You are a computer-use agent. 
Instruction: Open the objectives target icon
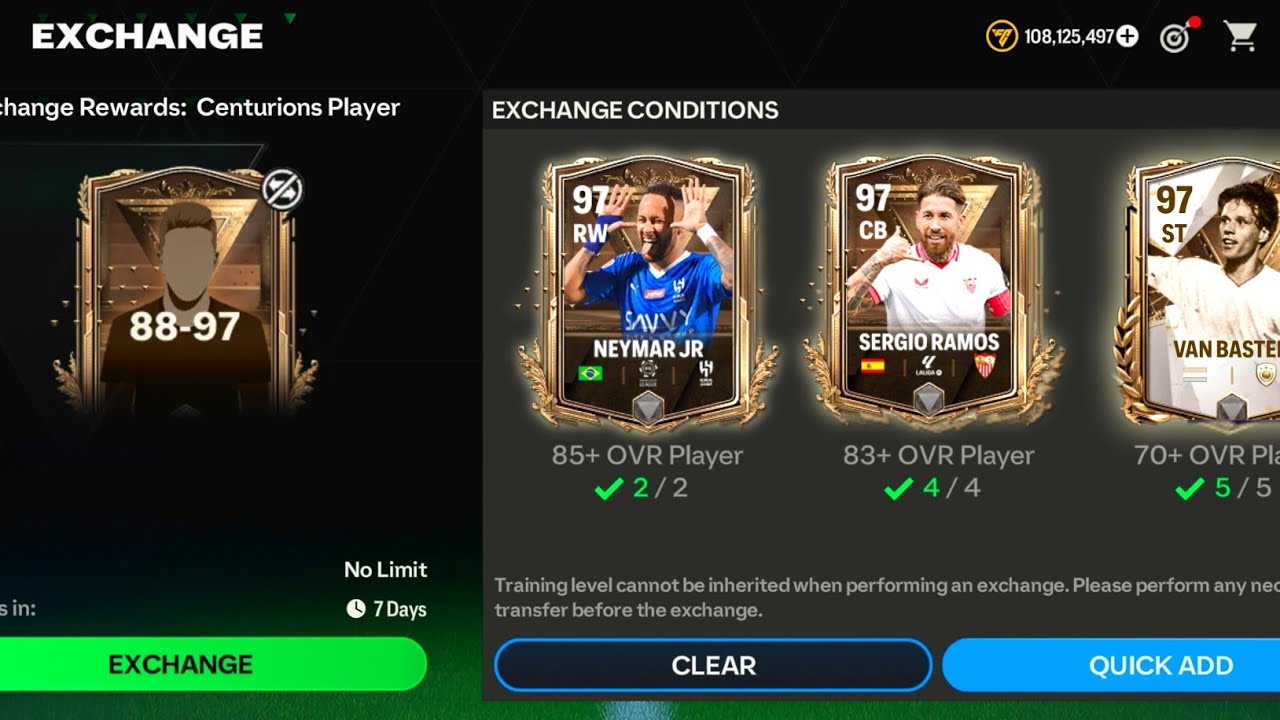tap(1176, 37)
